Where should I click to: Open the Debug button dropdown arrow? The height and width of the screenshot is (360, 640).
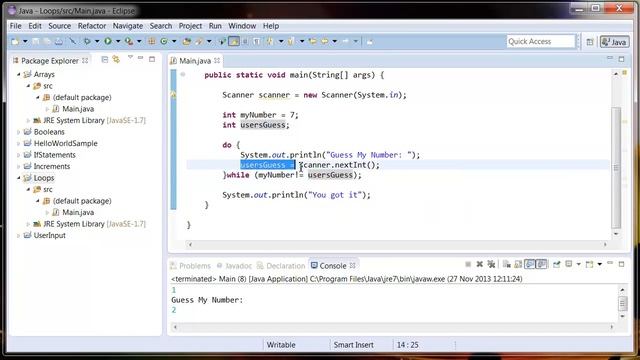tap(97, 42)
